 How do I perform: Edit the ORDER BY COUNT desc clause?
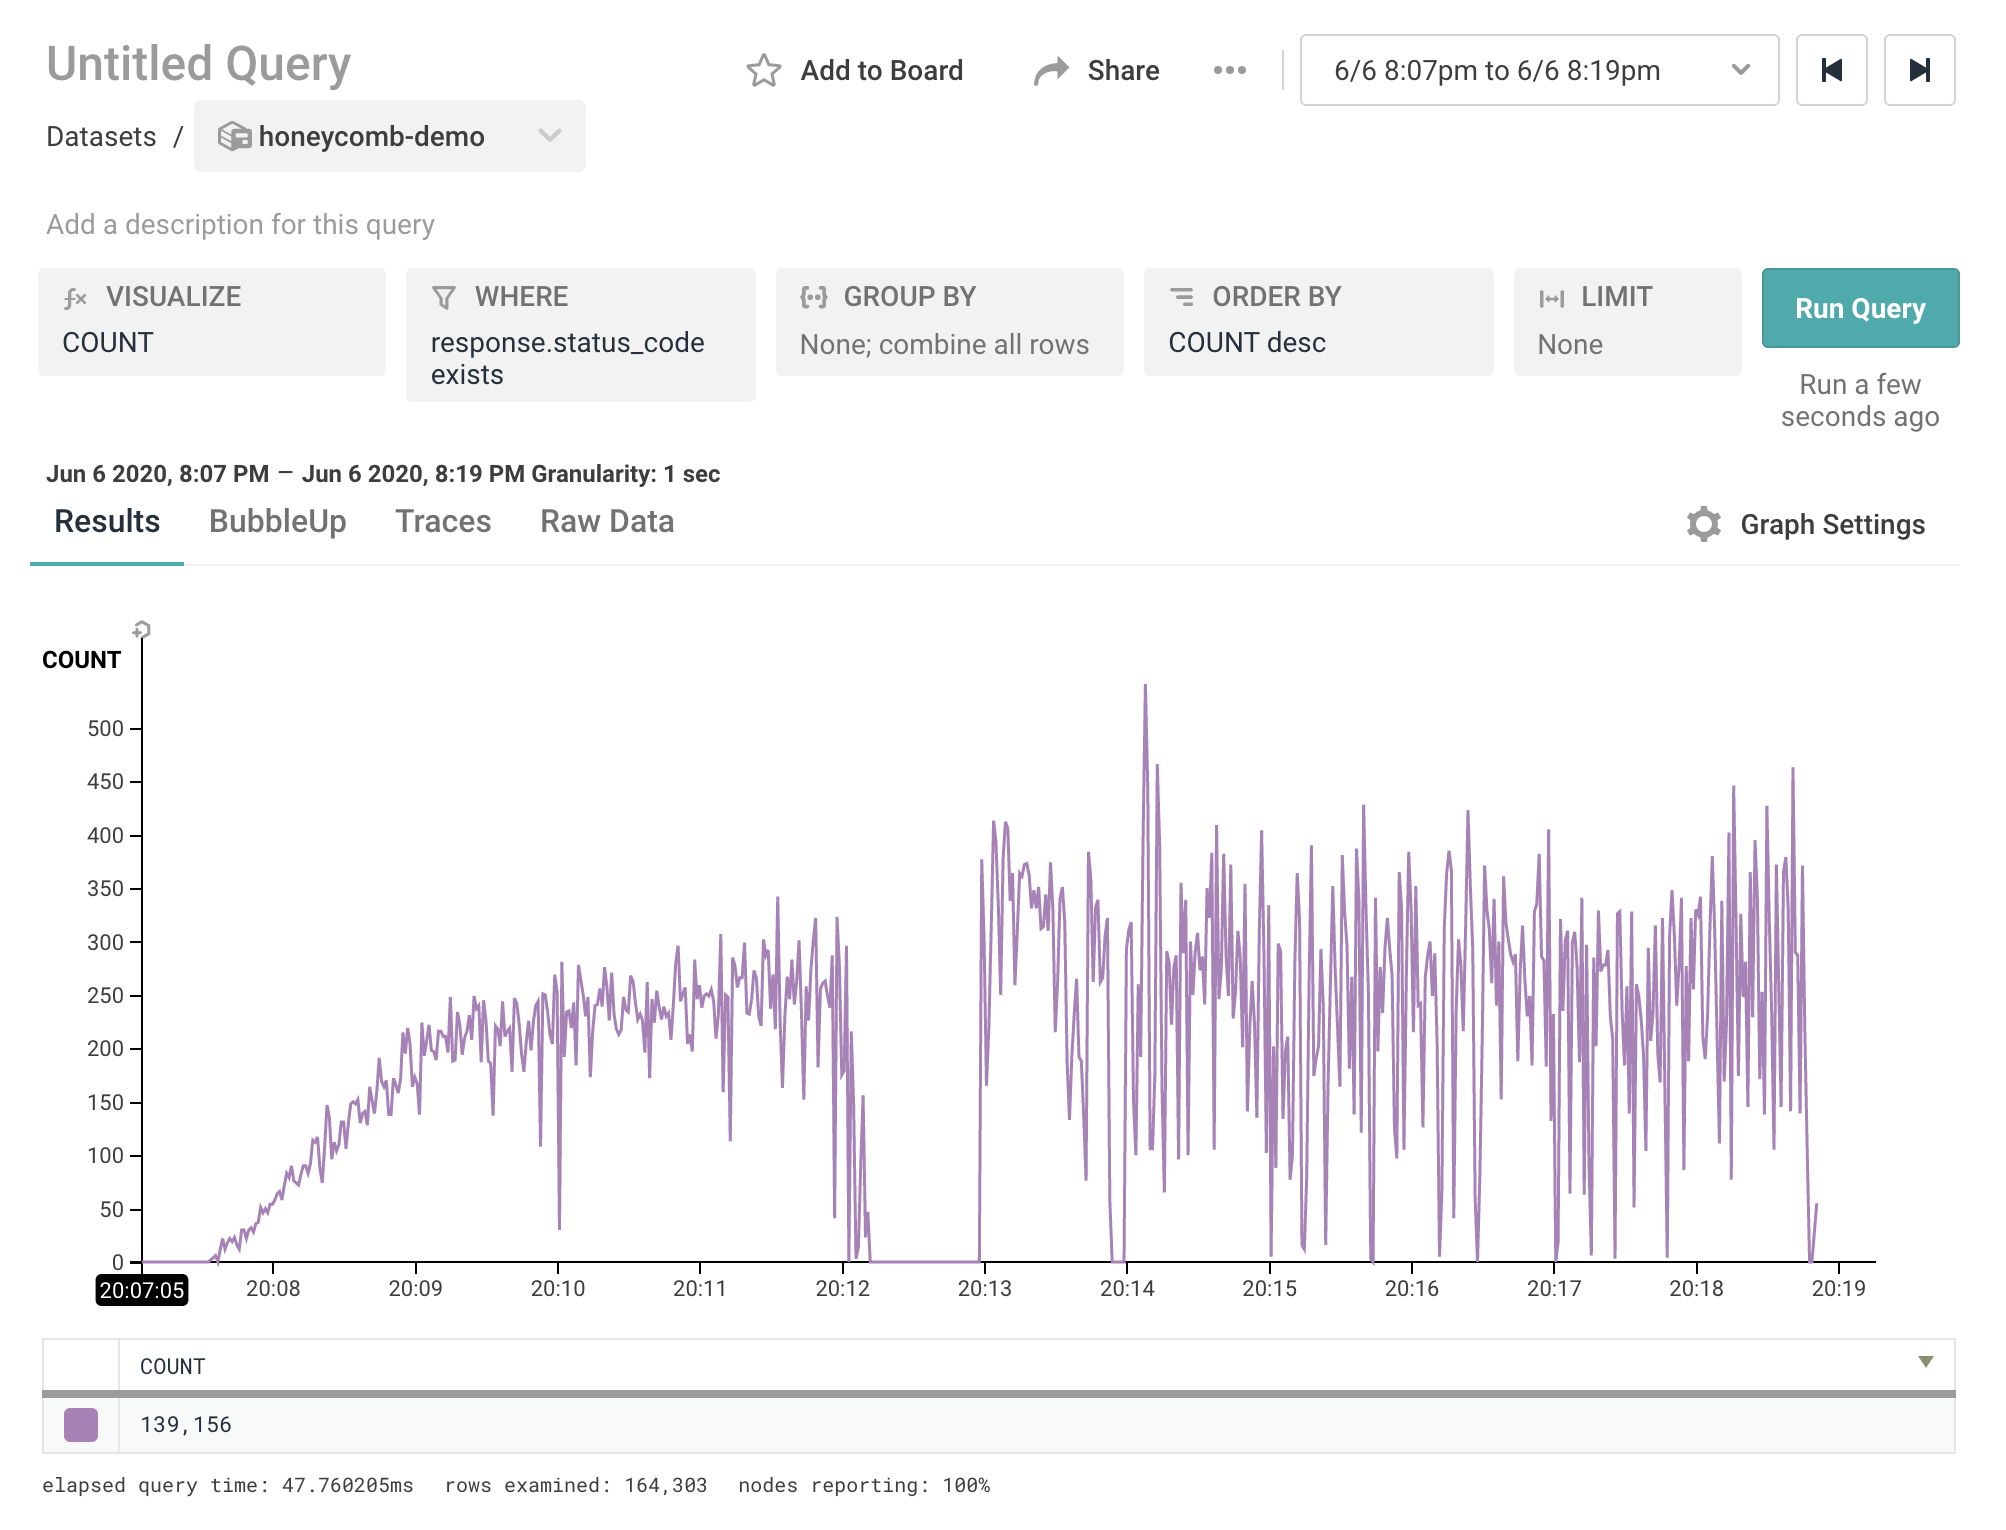[1319, 322]
